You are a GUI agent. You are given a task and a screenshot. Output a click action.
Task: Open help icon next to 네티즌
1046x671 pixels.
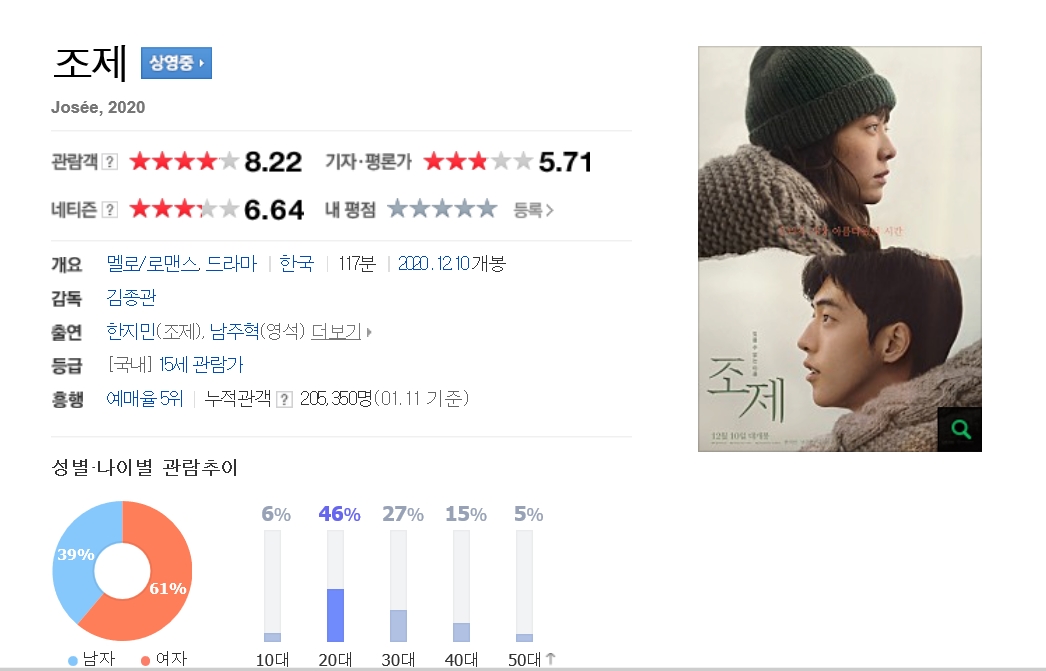pyautogui.click(x=110, y=209)
